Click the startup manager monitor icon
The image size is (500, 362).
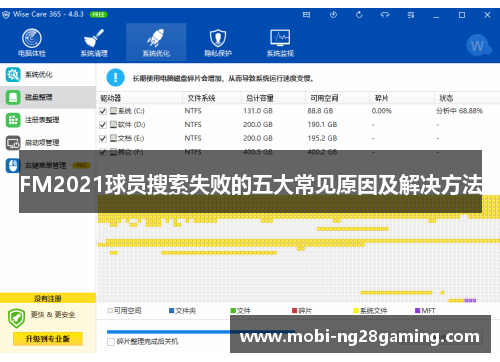(x=13, y=143)
